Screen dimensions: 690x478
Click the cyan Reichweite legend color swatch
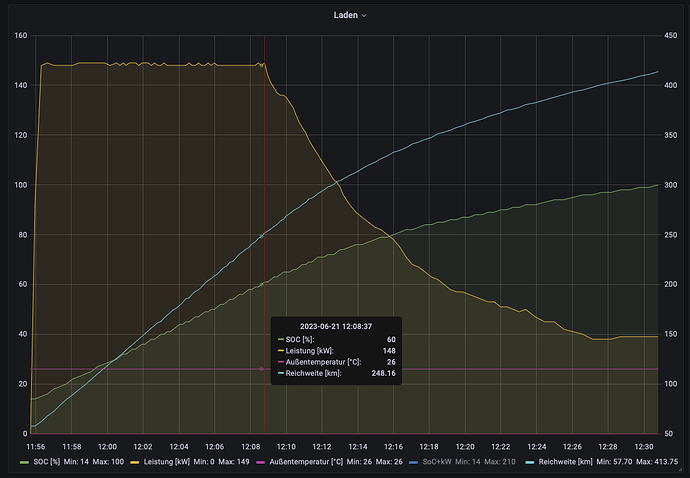(530, 462)
